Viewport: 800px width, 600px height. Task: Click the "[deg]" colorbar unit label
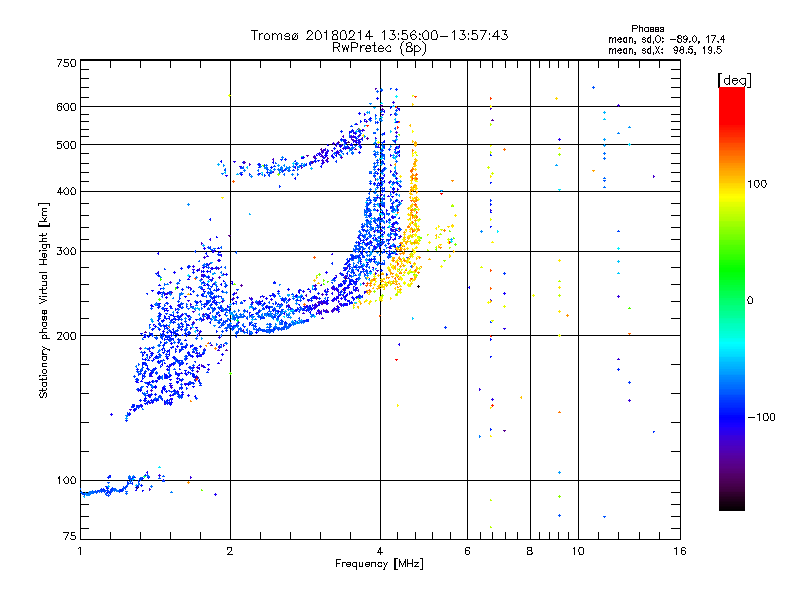point(734,80)
